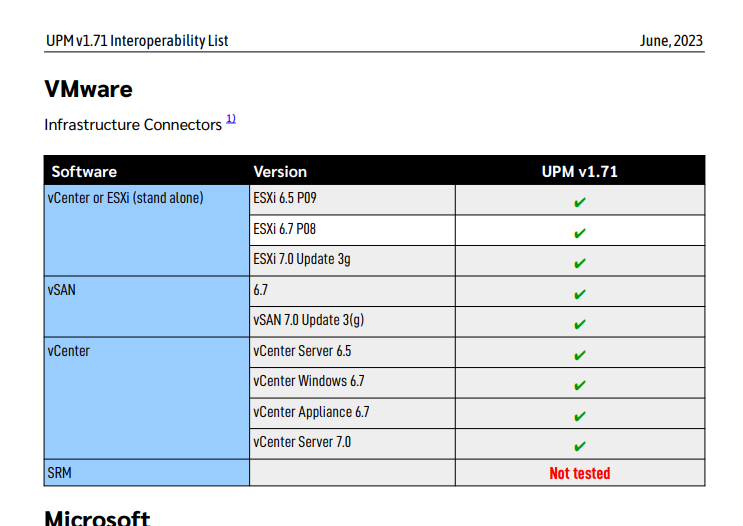Click green checkmark for ESXi 6.5 P09
This screenshot has height=526, width=743.
(580, 202)
